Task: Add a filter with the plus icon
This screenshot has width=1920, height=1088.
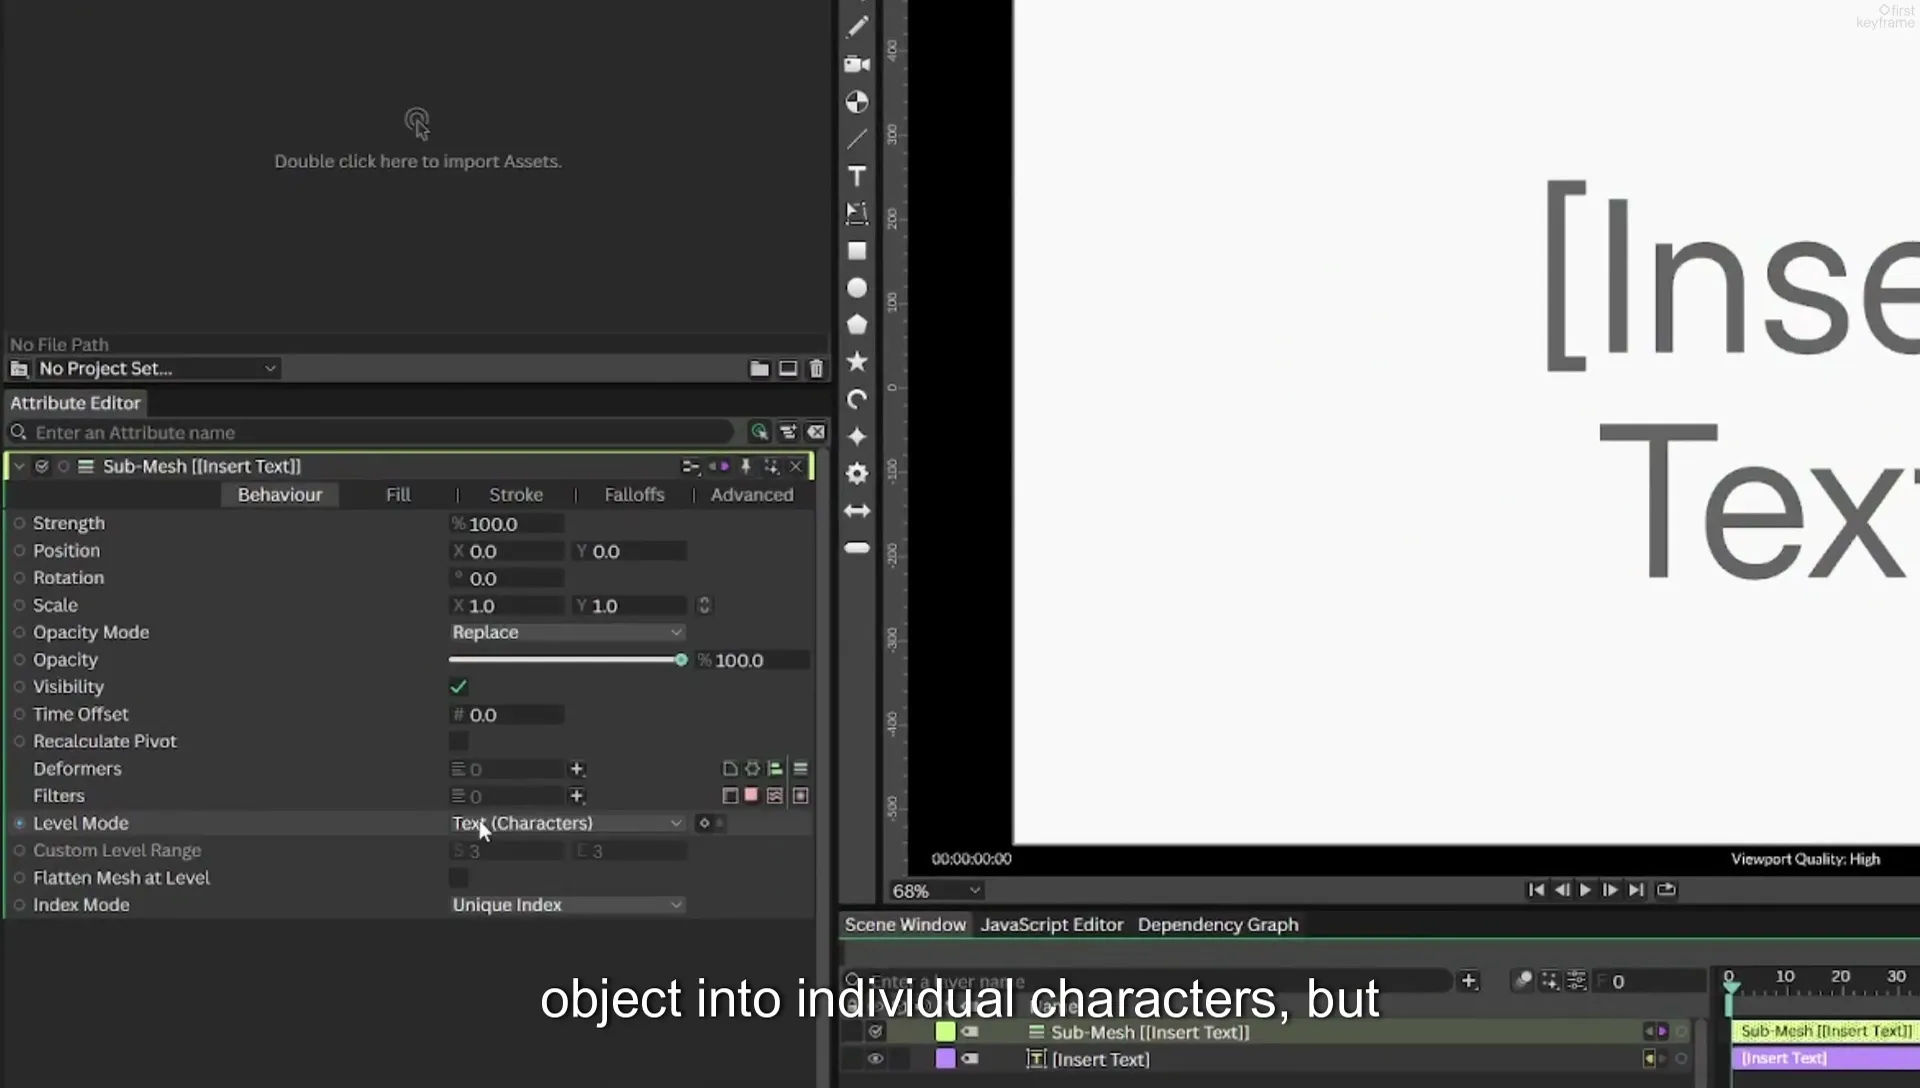Action: (577, 796)
